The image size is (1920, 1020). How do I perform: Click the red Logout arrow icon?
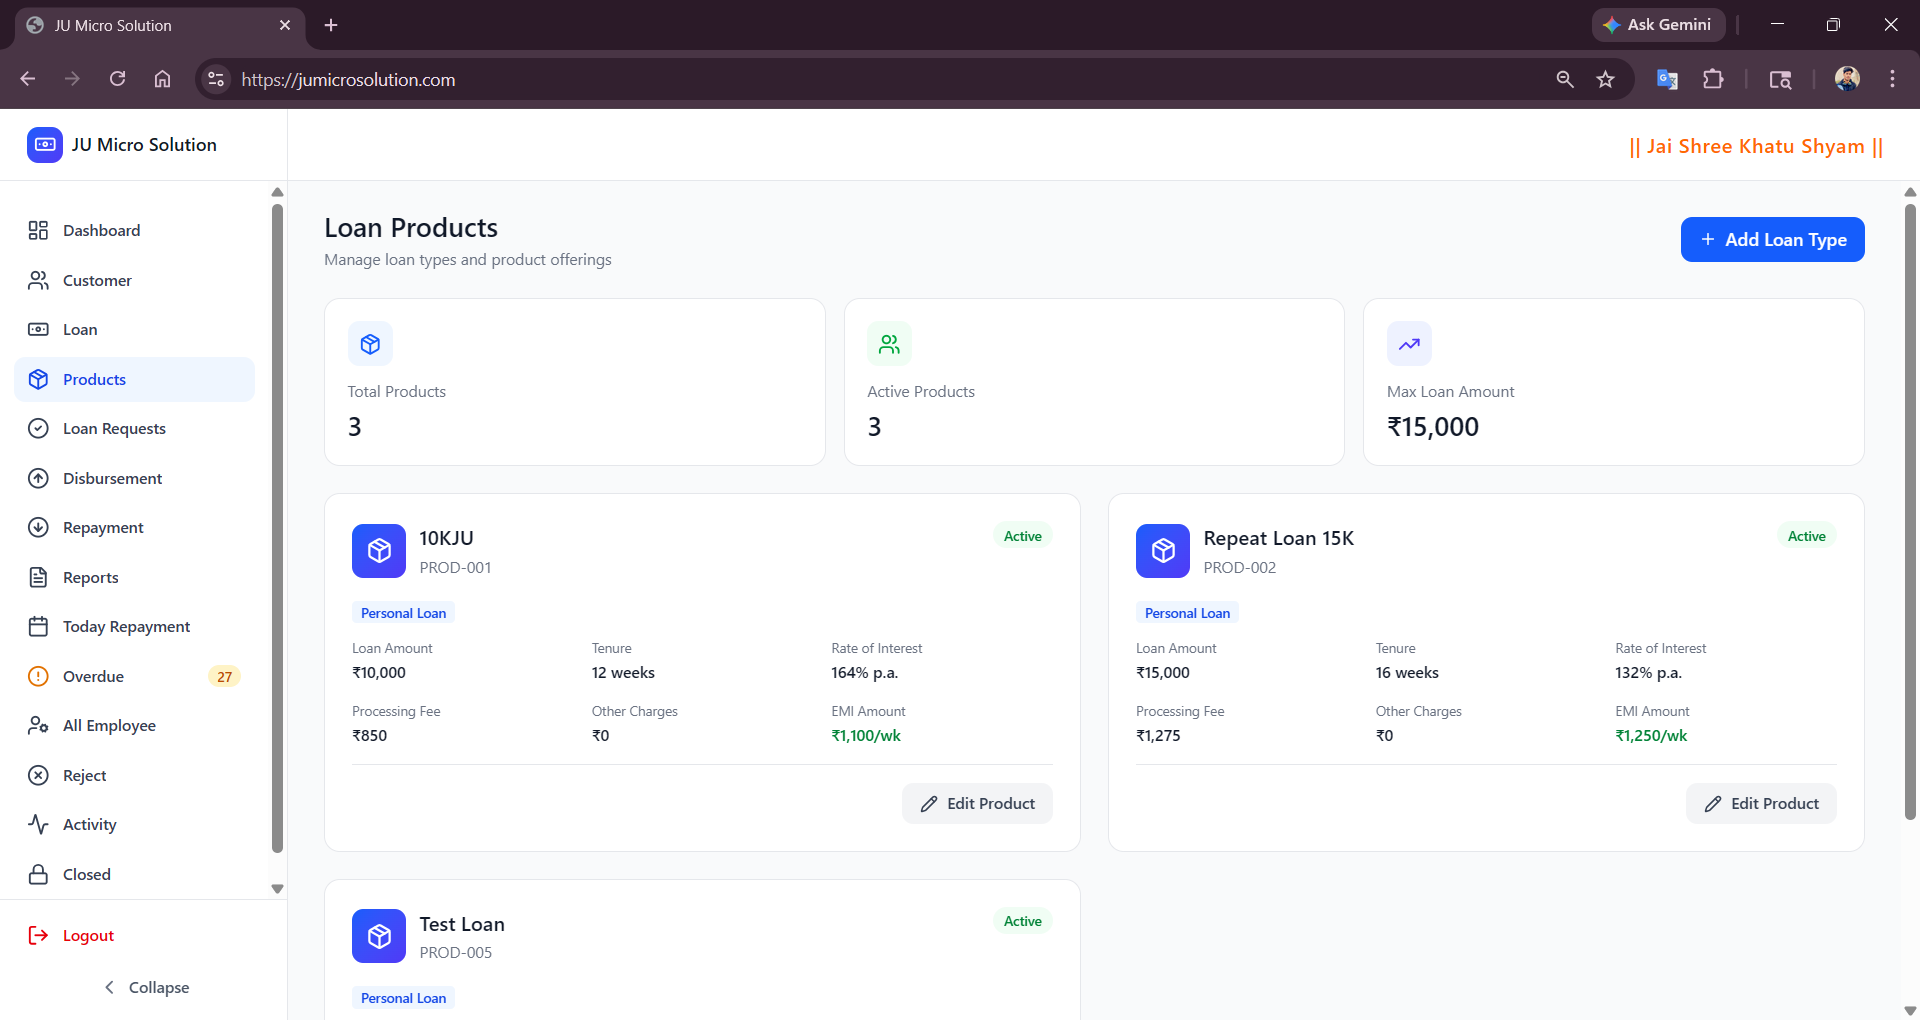click(x=38, y=935)
